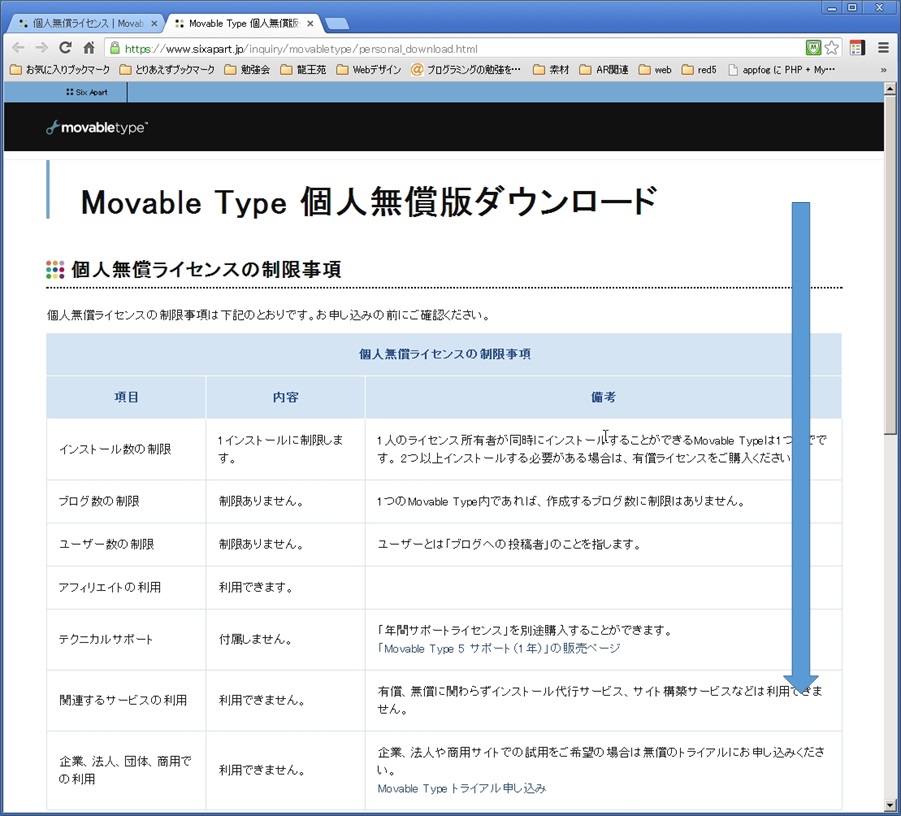Open the 勉強会 bookmark folder
This screenshot has height=816, width=901.
[247, 70]
